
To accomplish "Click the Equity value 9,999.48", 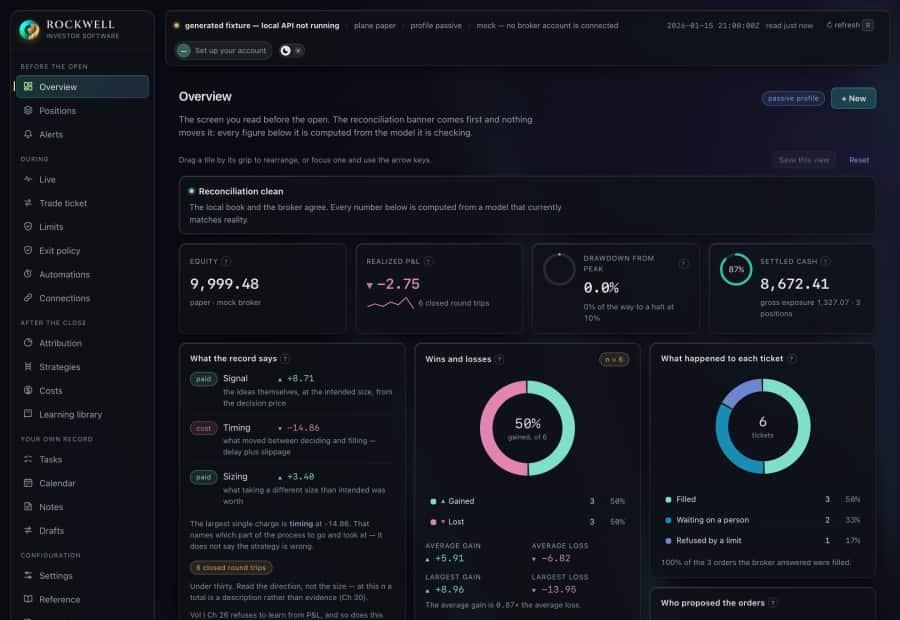I will [x=224, y=284].
